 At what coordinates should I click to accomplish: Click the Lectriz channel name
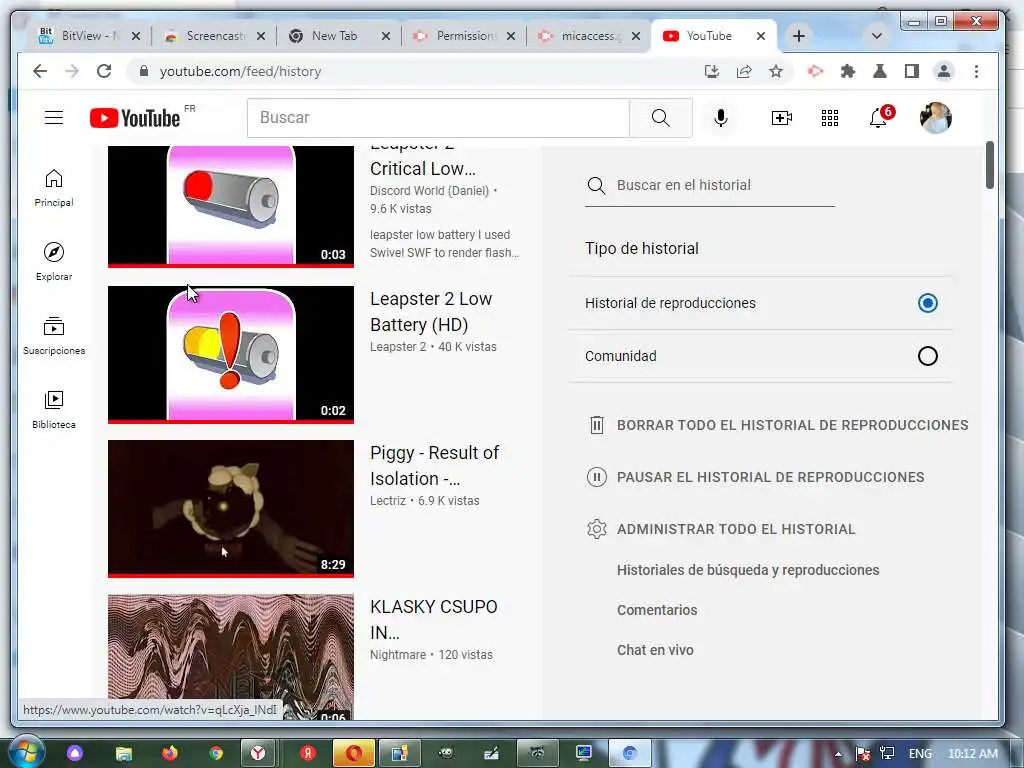pyautogui.click(x=387, y=501)
